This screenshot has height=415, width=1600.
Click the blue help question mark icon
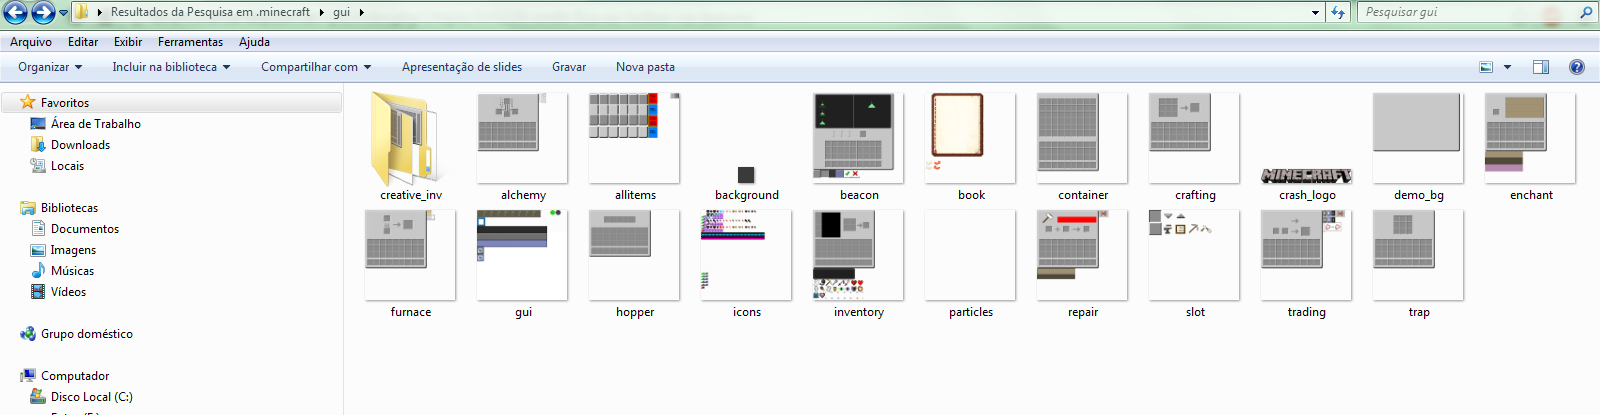click(x=1577, y=67)
